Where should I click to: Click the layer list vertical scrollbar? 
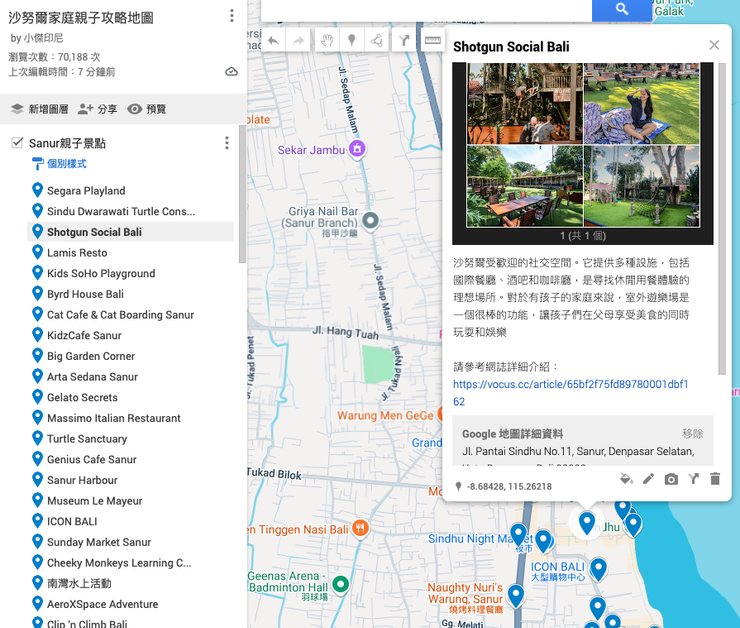(x=242, y=194)
